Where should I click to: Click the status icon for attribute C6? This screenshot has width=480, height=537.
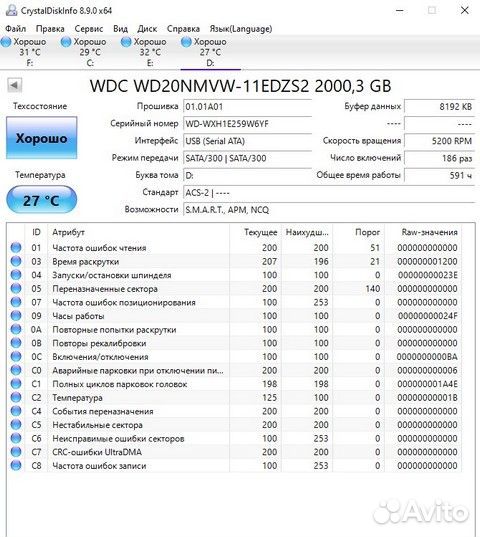pos(16,438)
